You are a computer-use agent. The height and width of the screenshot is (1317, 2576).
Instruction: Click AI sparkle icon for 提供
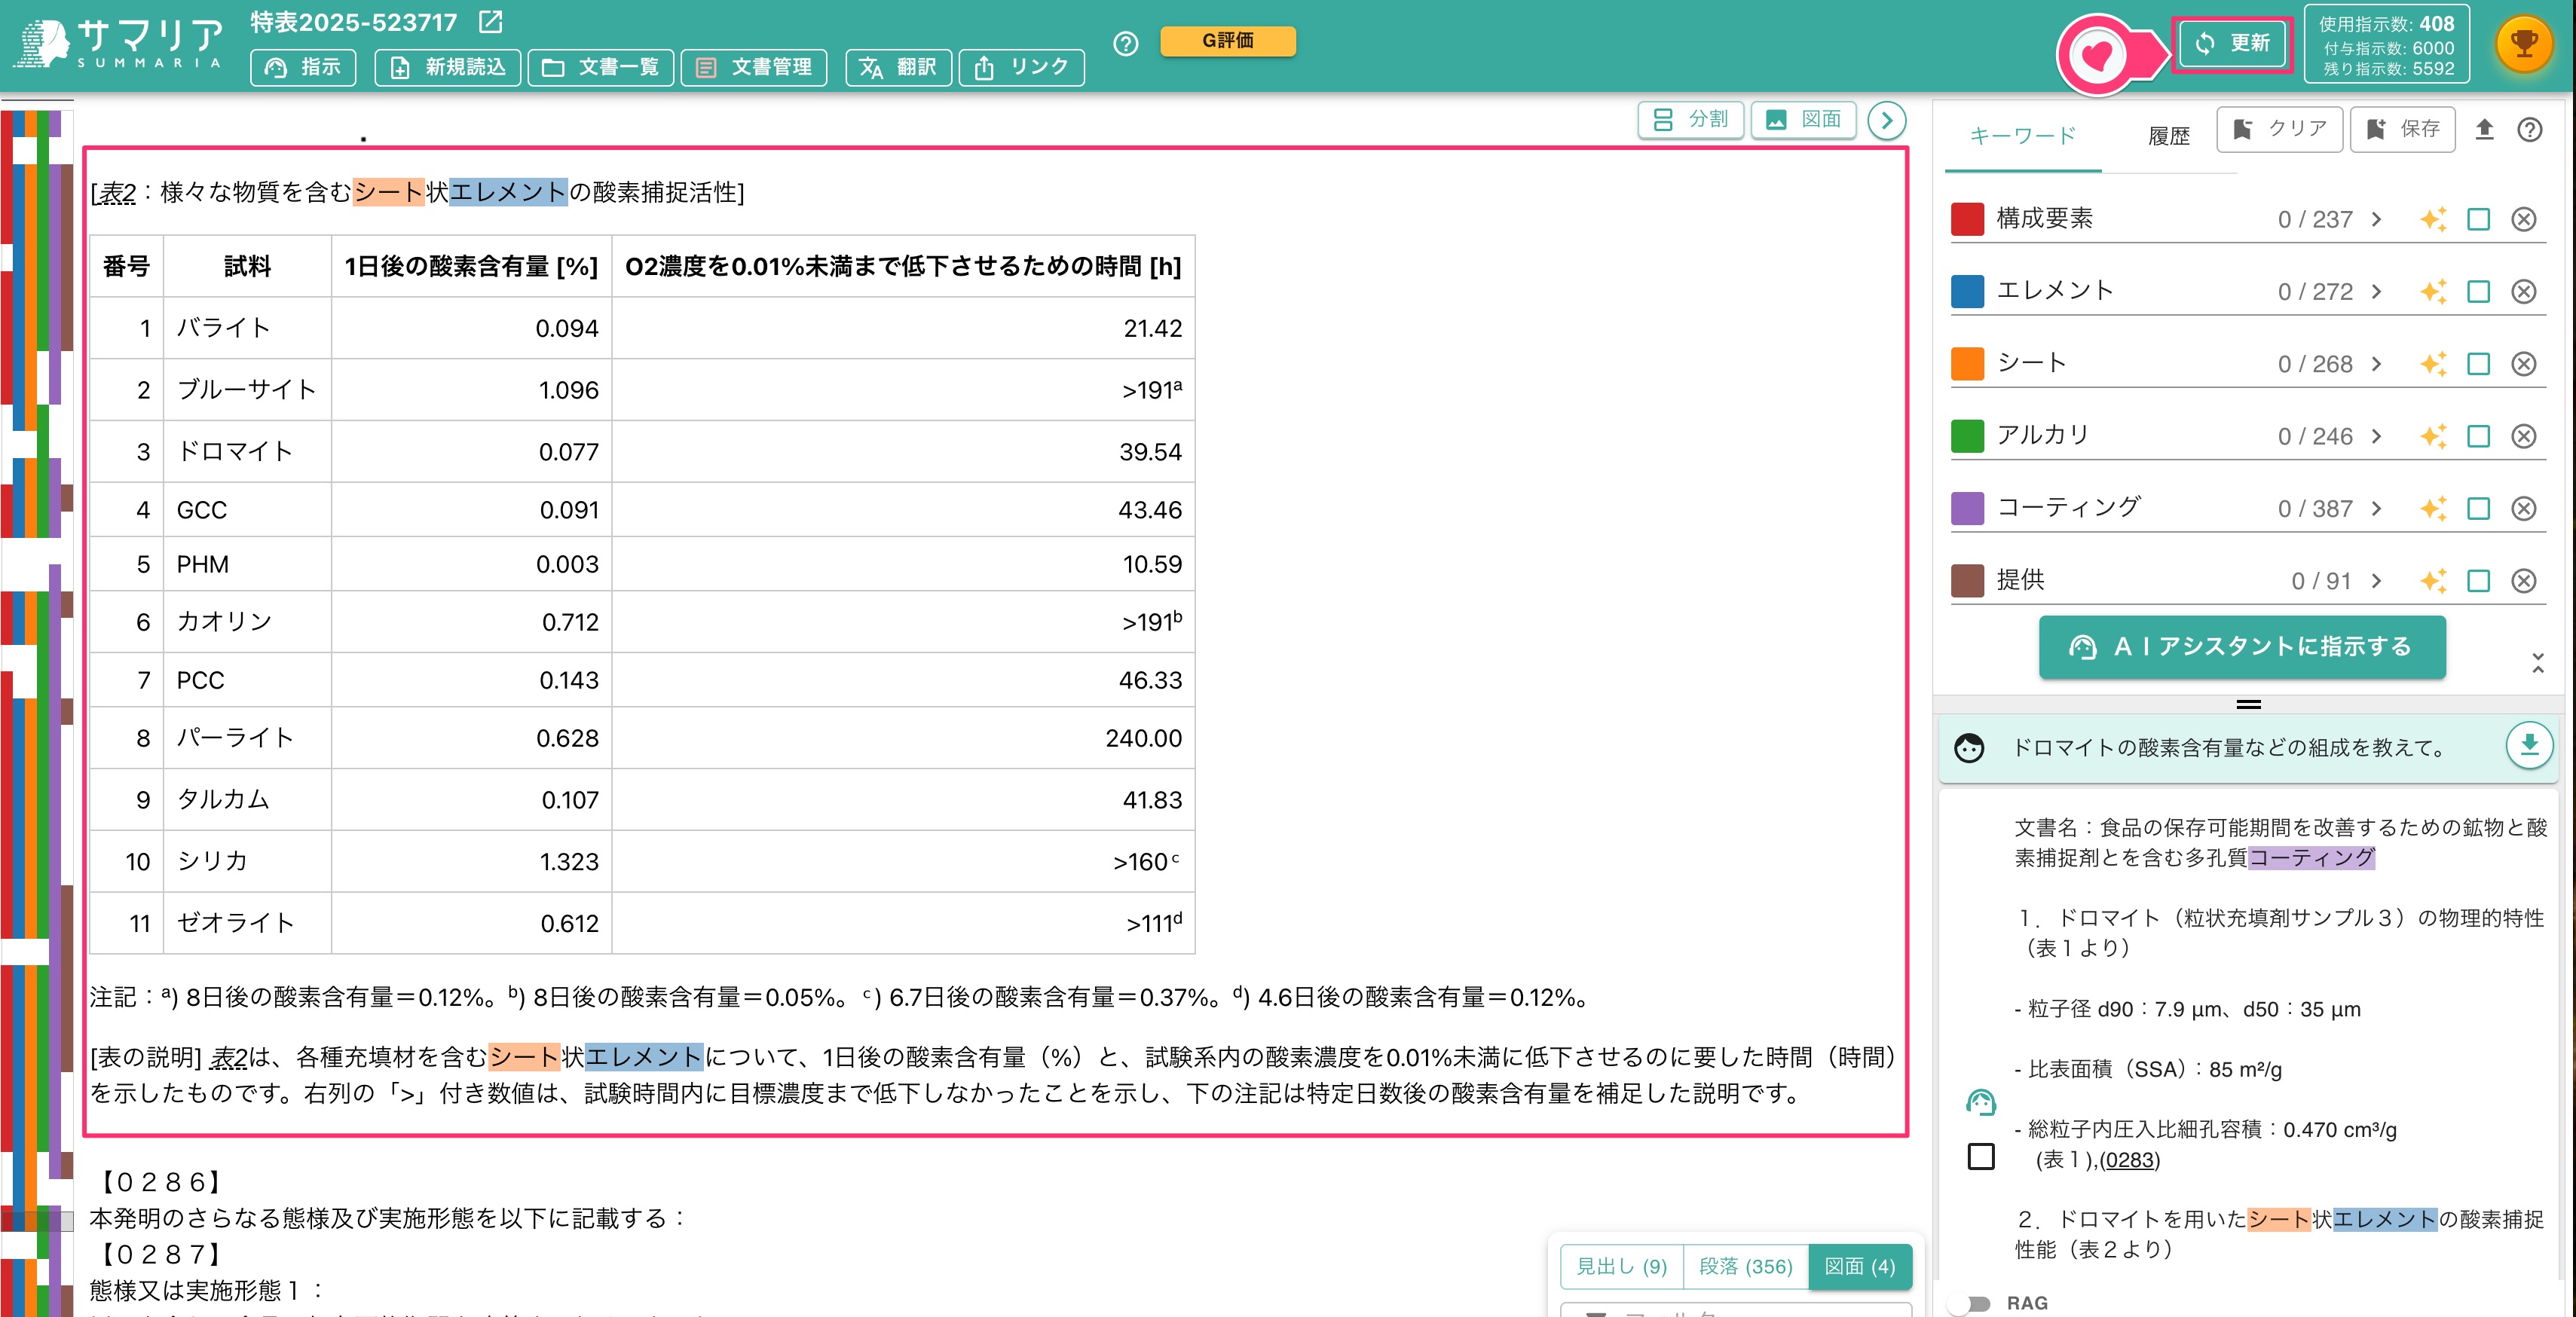[2433, 581]
